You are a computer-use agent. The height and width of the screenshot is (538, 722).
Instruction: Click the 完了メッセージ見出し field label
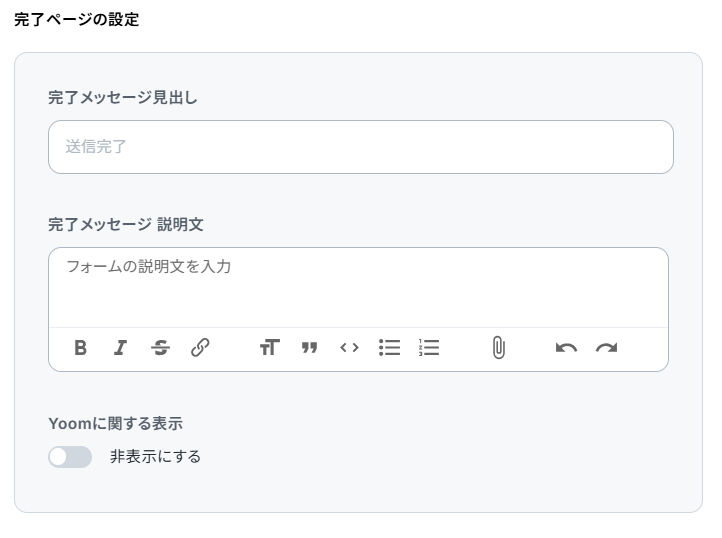pos(123,98)
